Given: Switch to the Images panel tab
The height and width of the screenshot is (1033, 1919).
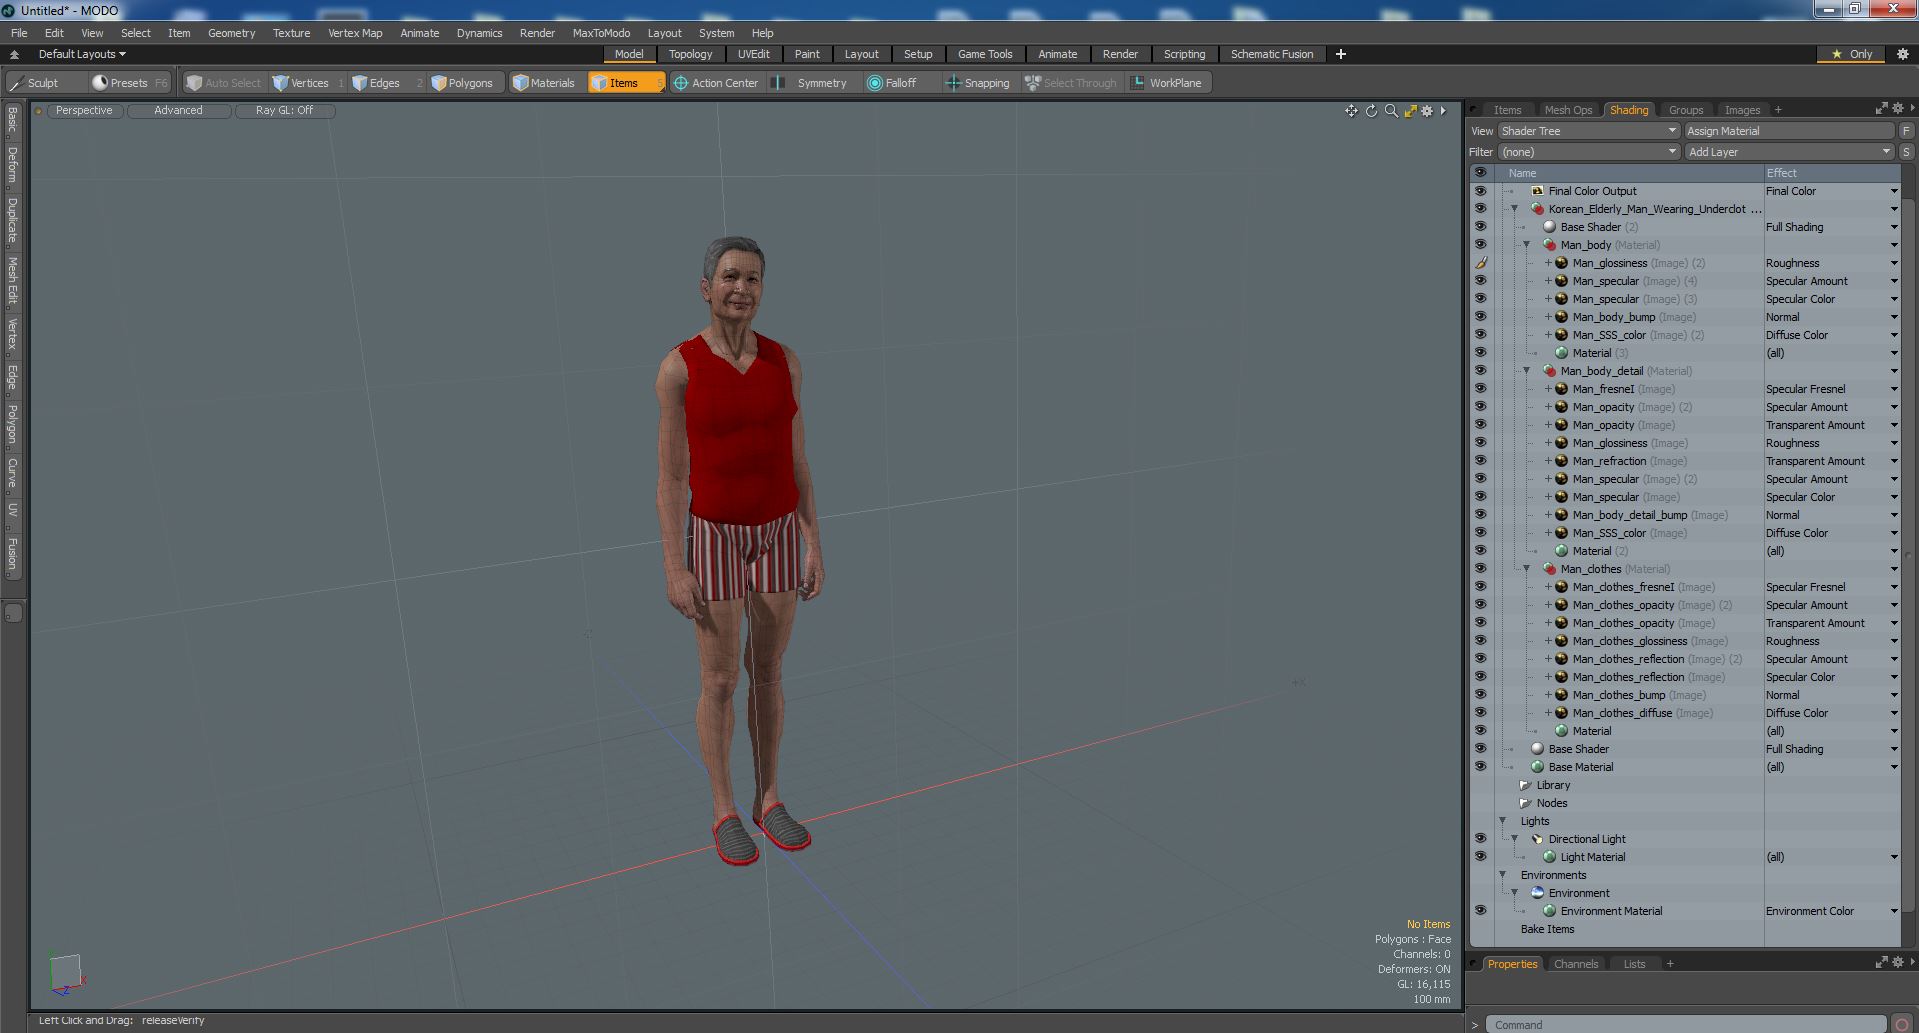Looking at the screenshot, I should click(x=1741, y=110).
